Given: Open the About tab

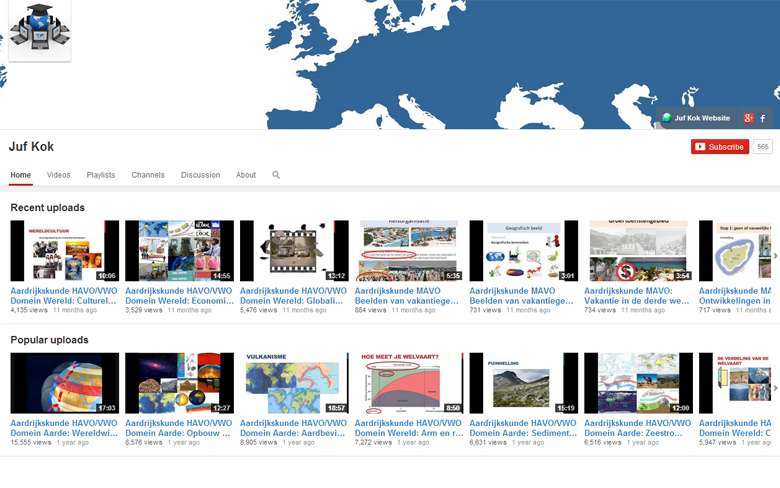Looking at the screenshot, I should point(246,175).
